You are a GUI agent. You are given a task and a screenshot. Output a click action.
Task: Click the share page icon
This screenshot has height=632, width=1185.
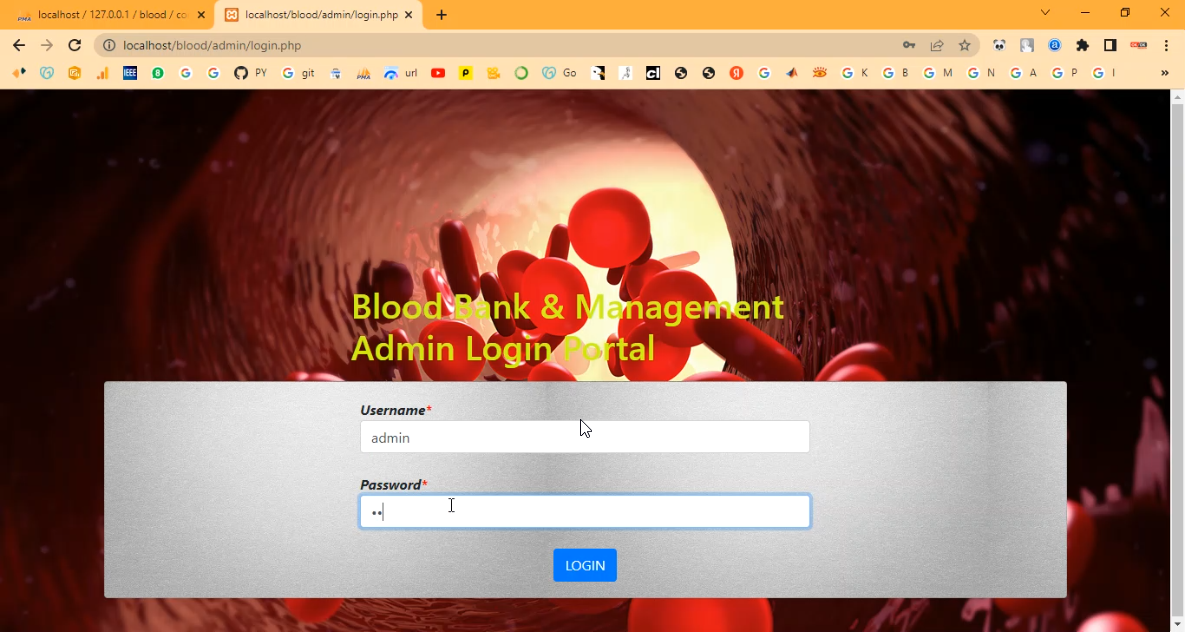(x=937, y=45)
